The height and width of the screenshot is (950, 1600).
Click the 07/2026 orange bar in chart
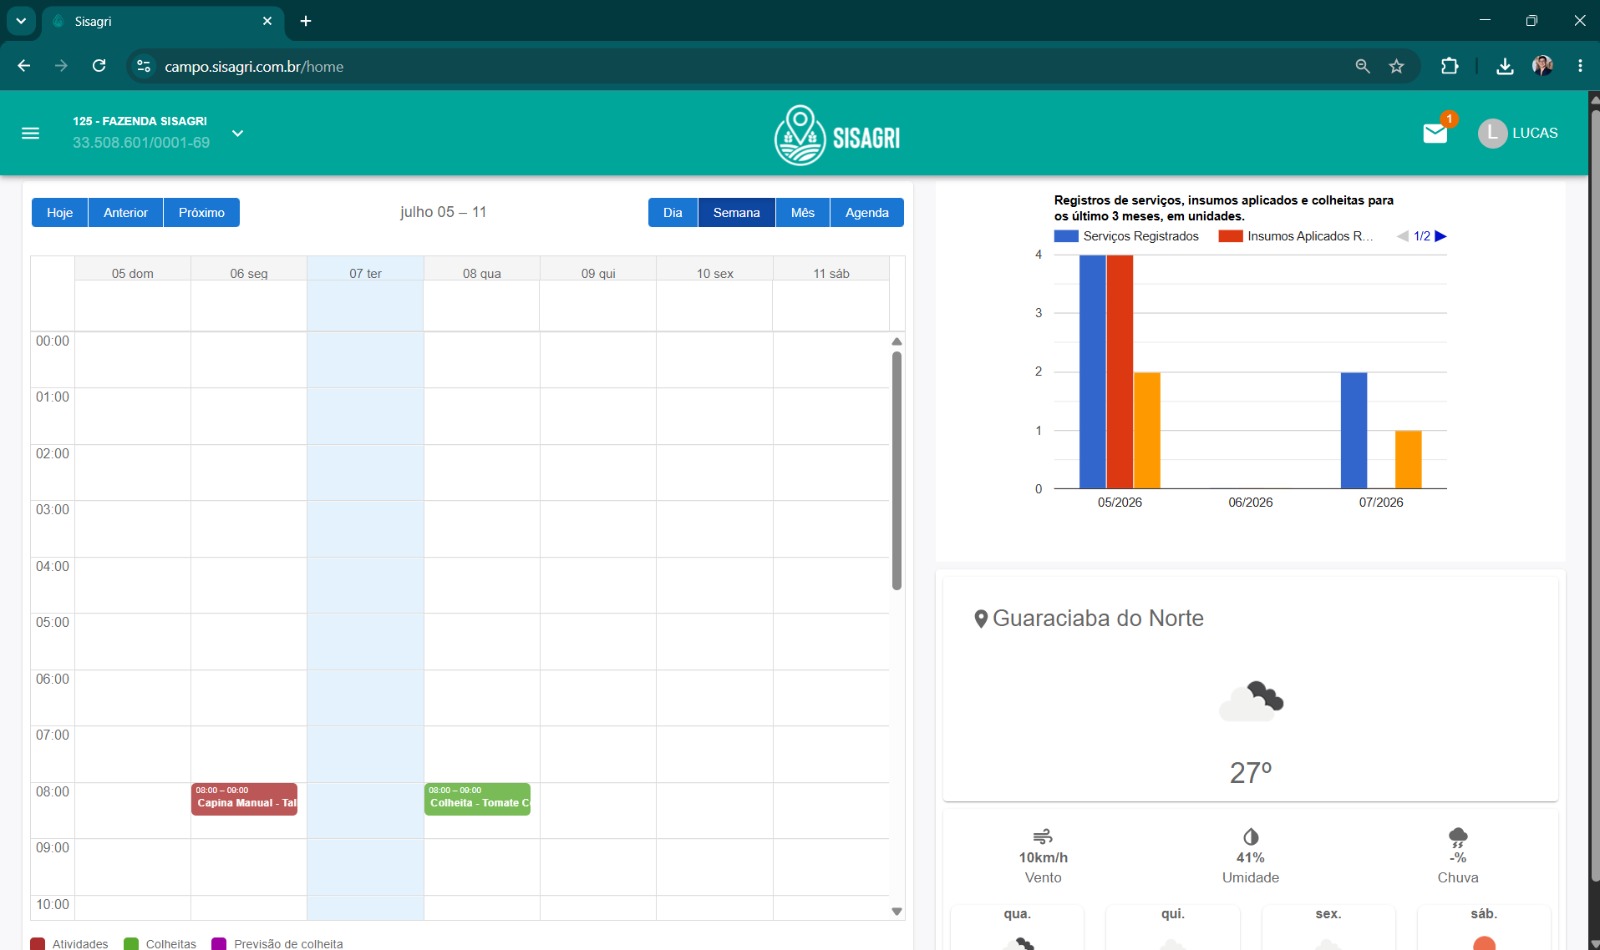pos(1408,459)
